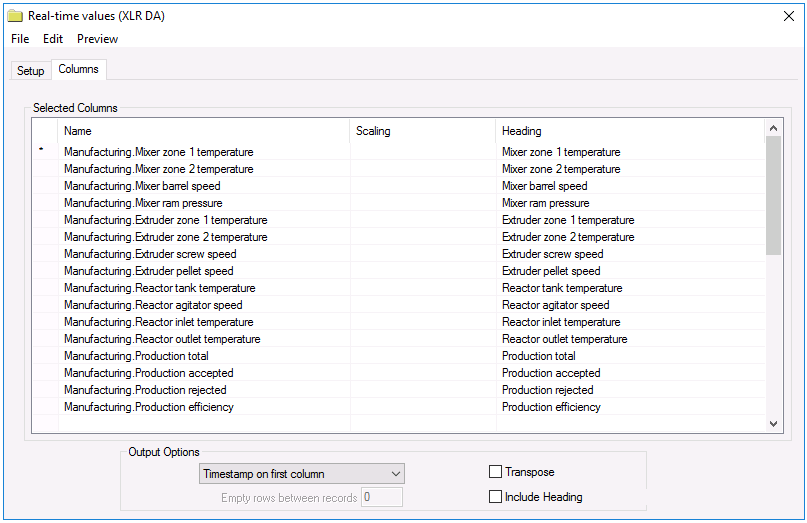This screenshot has height=523, width=807.
Task: Click heading cell Extruder zone 1 temperature
Action: [x=630, y=220]
